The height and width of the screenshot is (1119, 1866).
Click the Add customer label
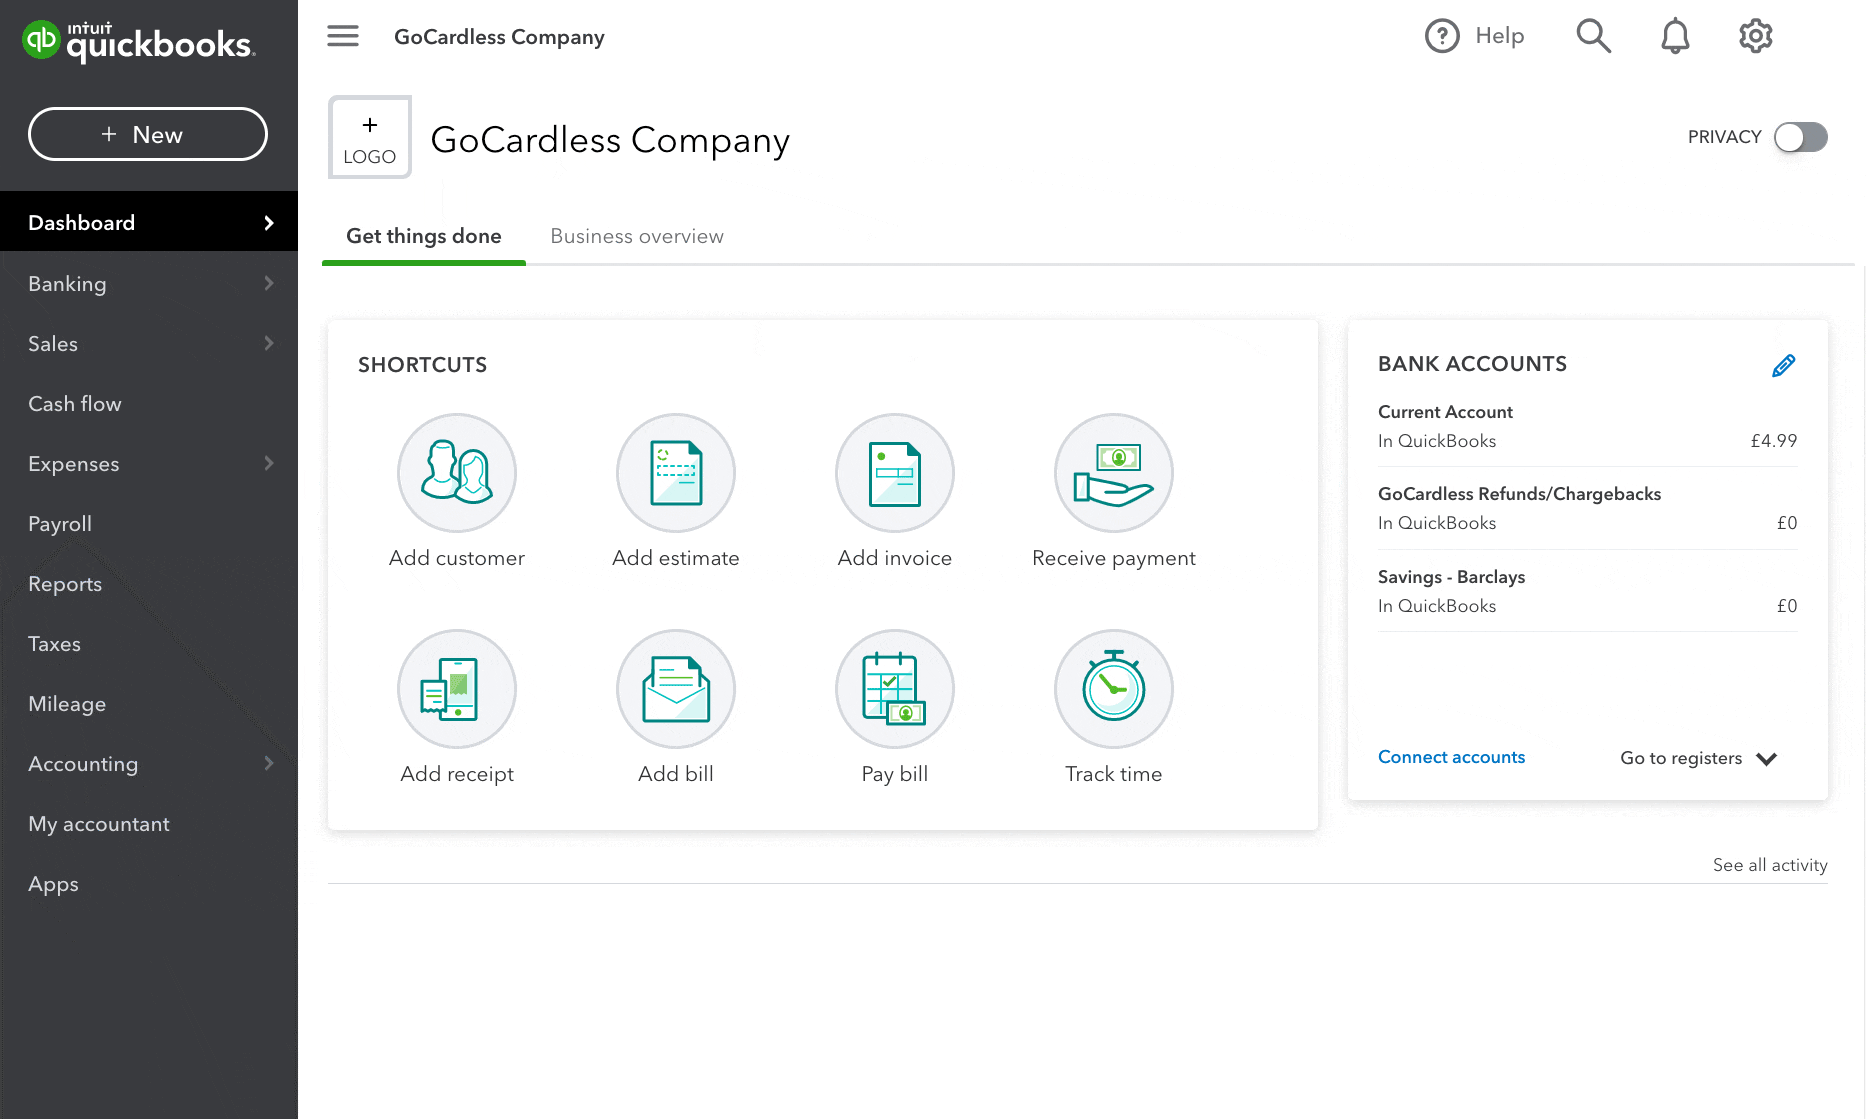(x=457, y=558)
